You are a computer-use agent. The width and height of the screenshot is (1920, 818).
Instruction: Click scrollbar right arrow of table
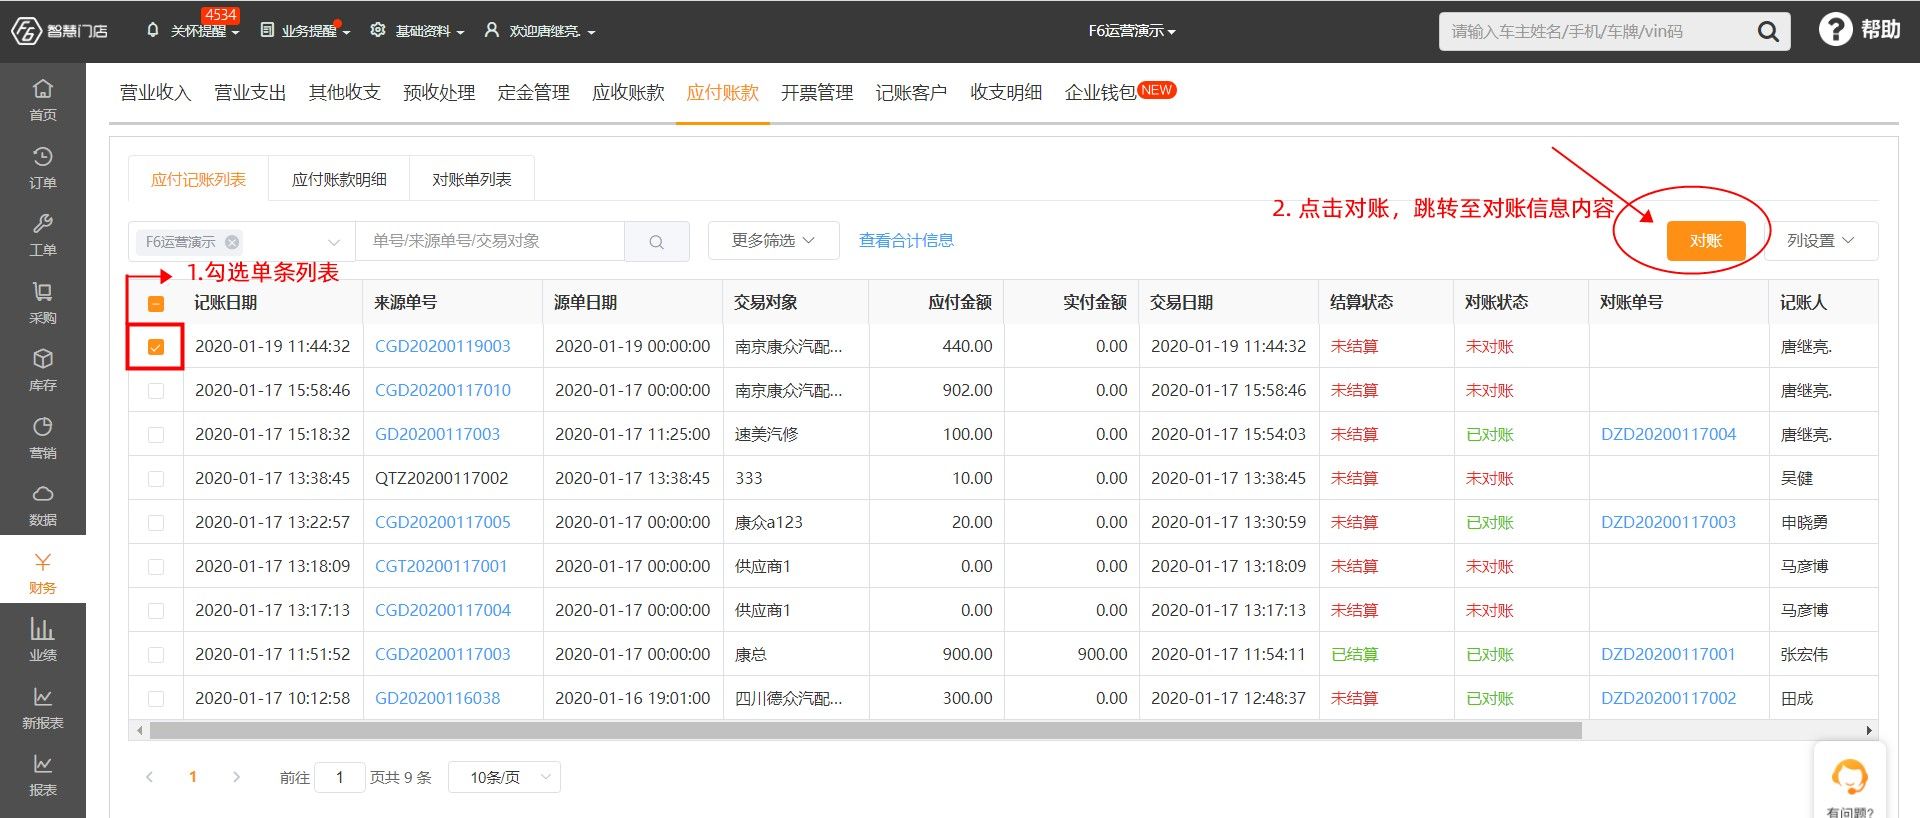point(1869,730)
